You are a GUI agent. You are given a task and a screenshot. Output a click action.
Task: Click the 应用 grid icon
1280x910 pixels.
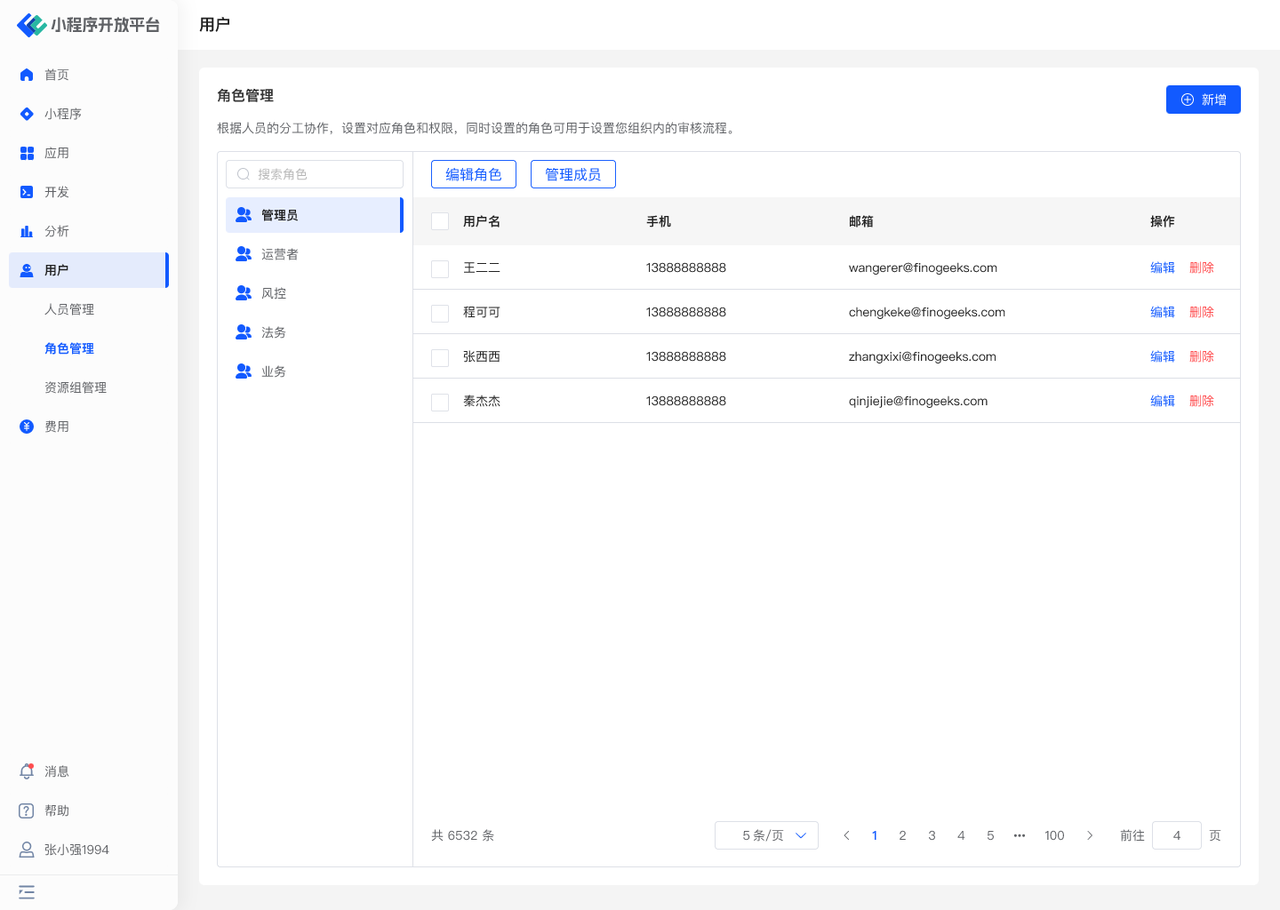27,153
